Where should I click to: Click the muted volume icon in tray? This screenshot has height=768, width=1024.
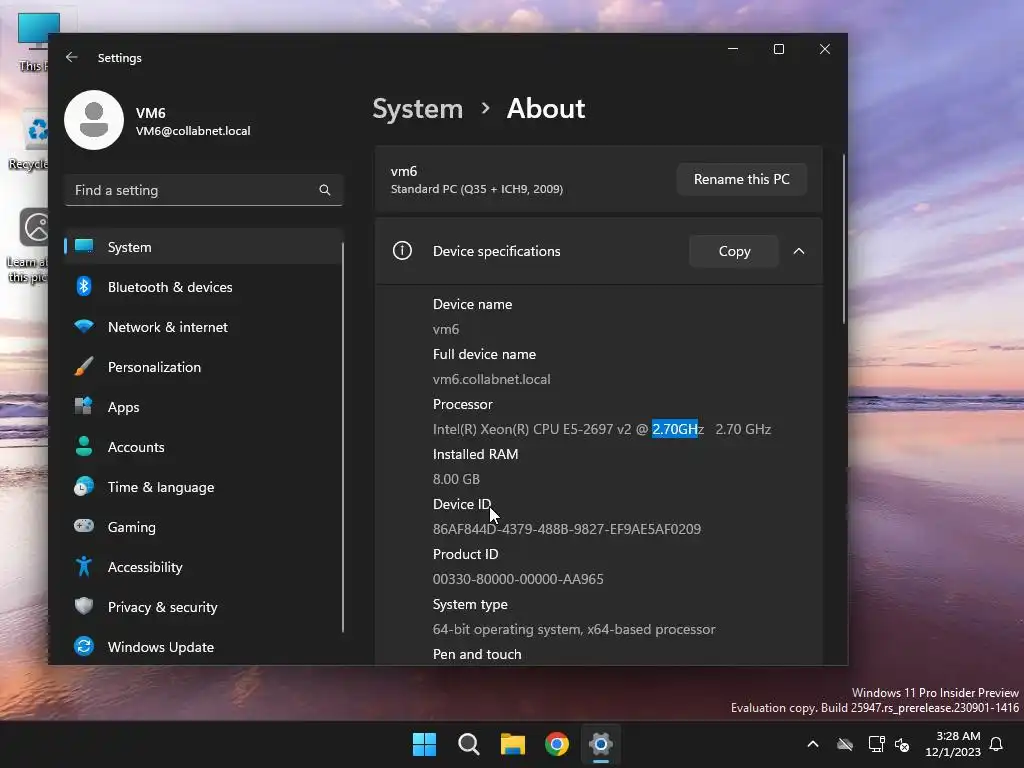point(903,744)
